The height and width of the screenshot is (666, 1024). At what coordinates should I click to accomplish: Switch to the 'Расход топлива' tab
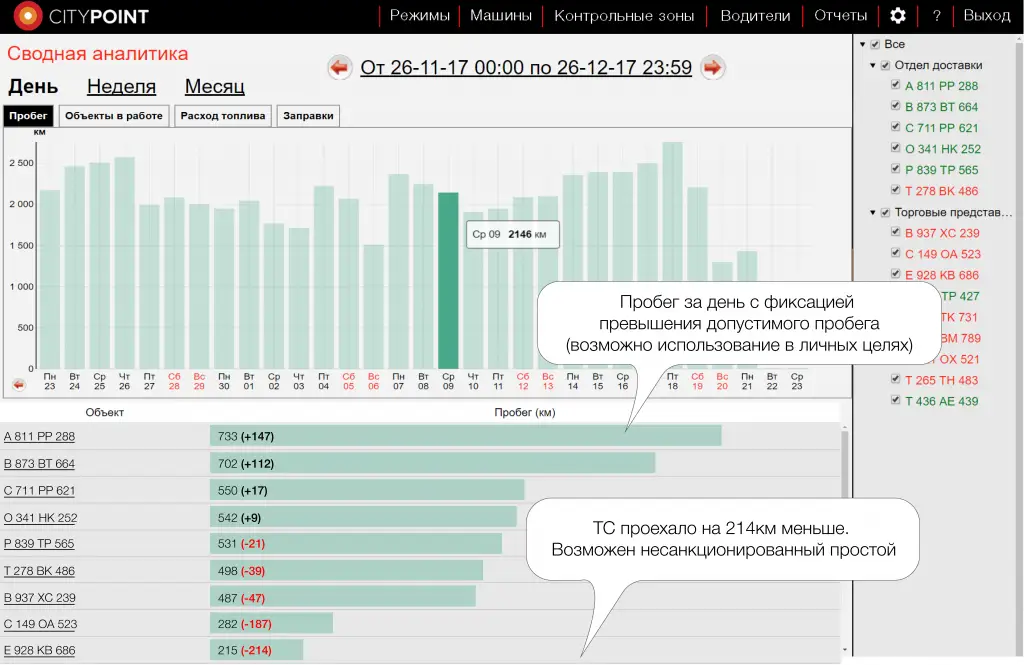tap(223, 116)
